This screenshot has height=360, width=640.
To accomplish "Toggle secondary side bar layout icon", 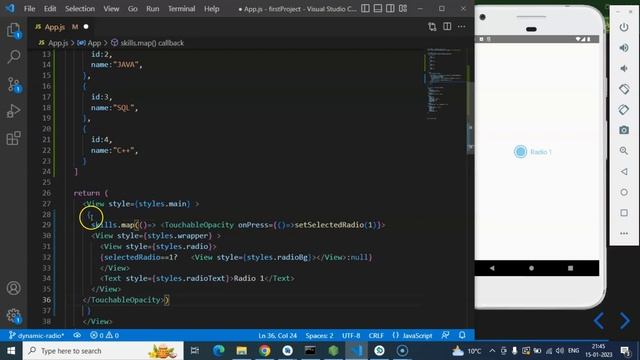I will coord(390,9).
